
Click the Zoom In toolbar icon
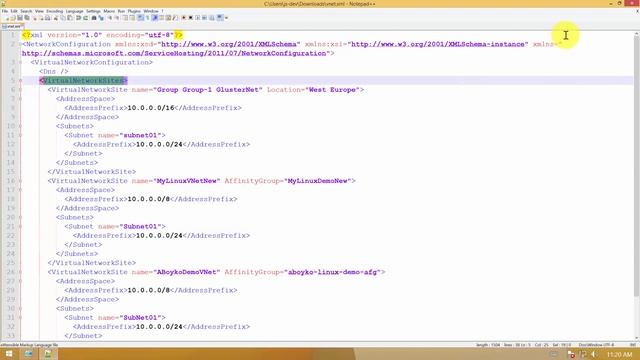pos(110,18)
